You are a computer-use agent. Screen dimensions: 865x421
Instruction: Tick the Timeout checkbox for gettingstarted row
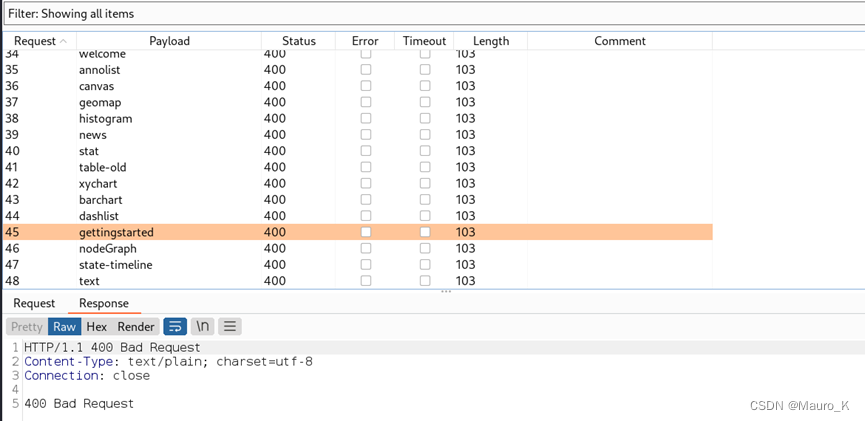point(425,232)
